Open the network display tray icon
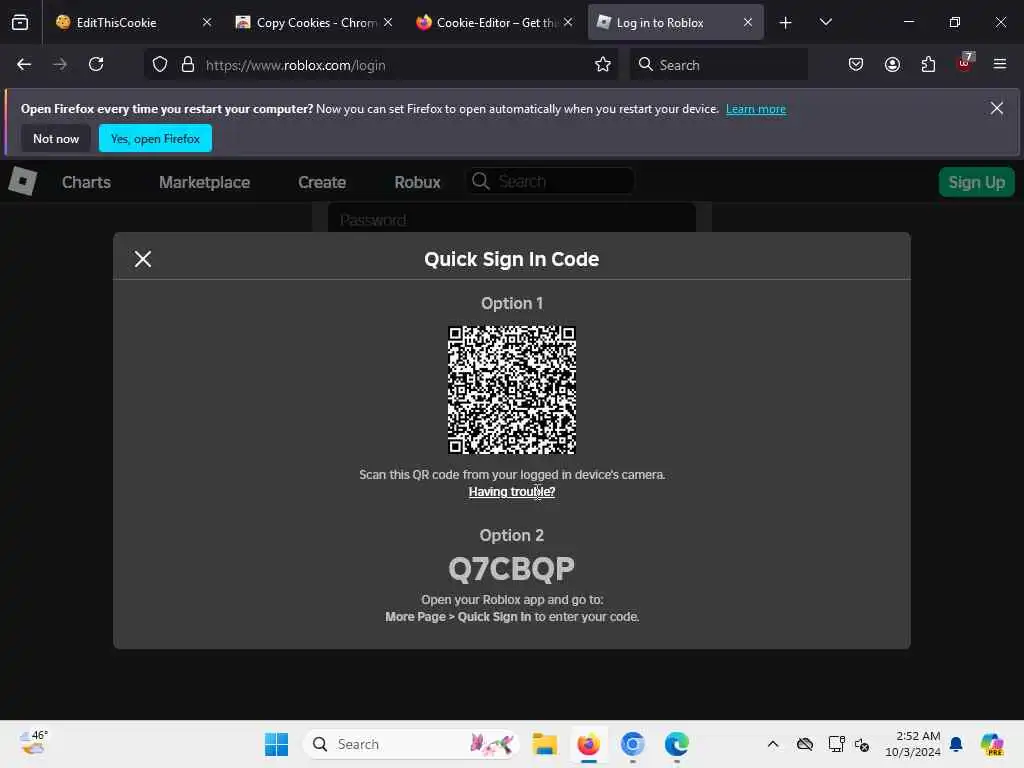This screenshot has height=768, width=1024. 836,744
